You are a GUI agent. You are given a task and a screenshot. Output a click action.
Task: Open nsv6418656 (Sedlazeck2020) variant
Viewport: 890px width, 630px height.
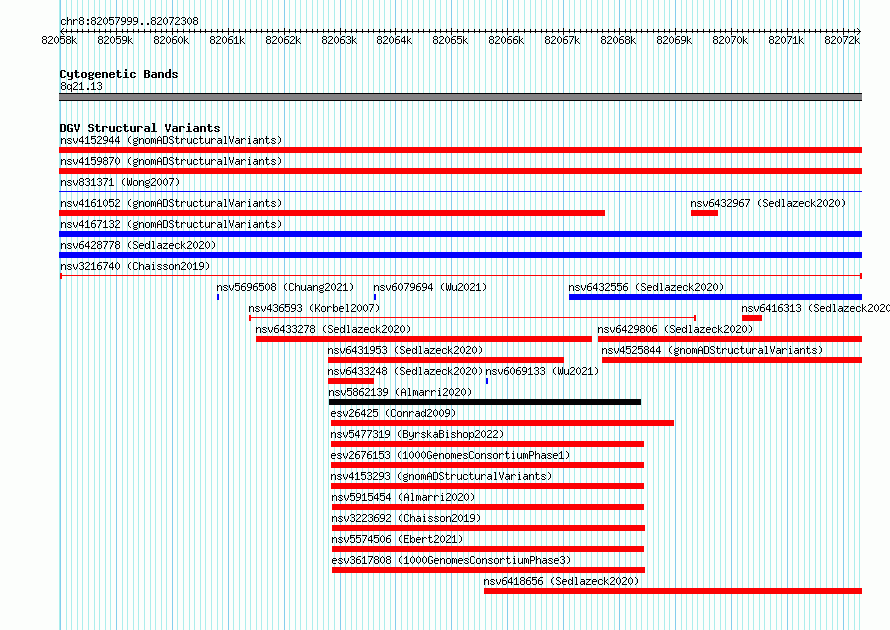click(x=561, y=581)
